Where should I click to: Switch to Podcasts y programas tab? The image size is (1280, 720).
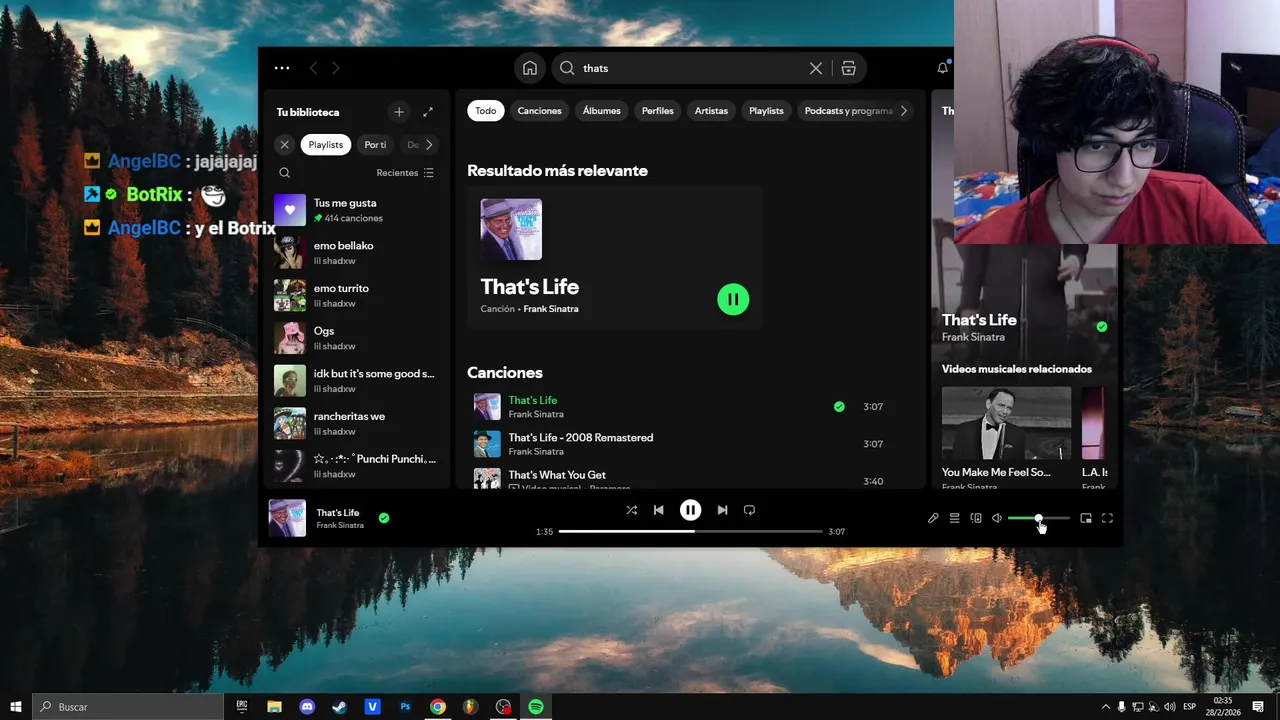tap(848, 111)
